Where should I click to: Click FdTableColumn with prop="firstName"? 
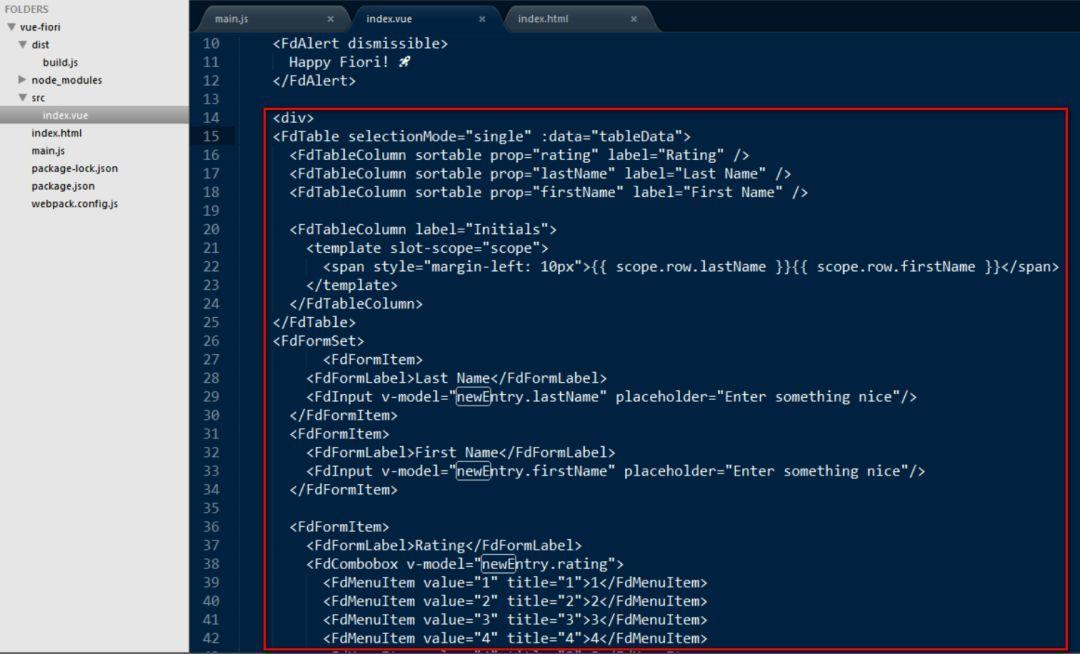548,192
